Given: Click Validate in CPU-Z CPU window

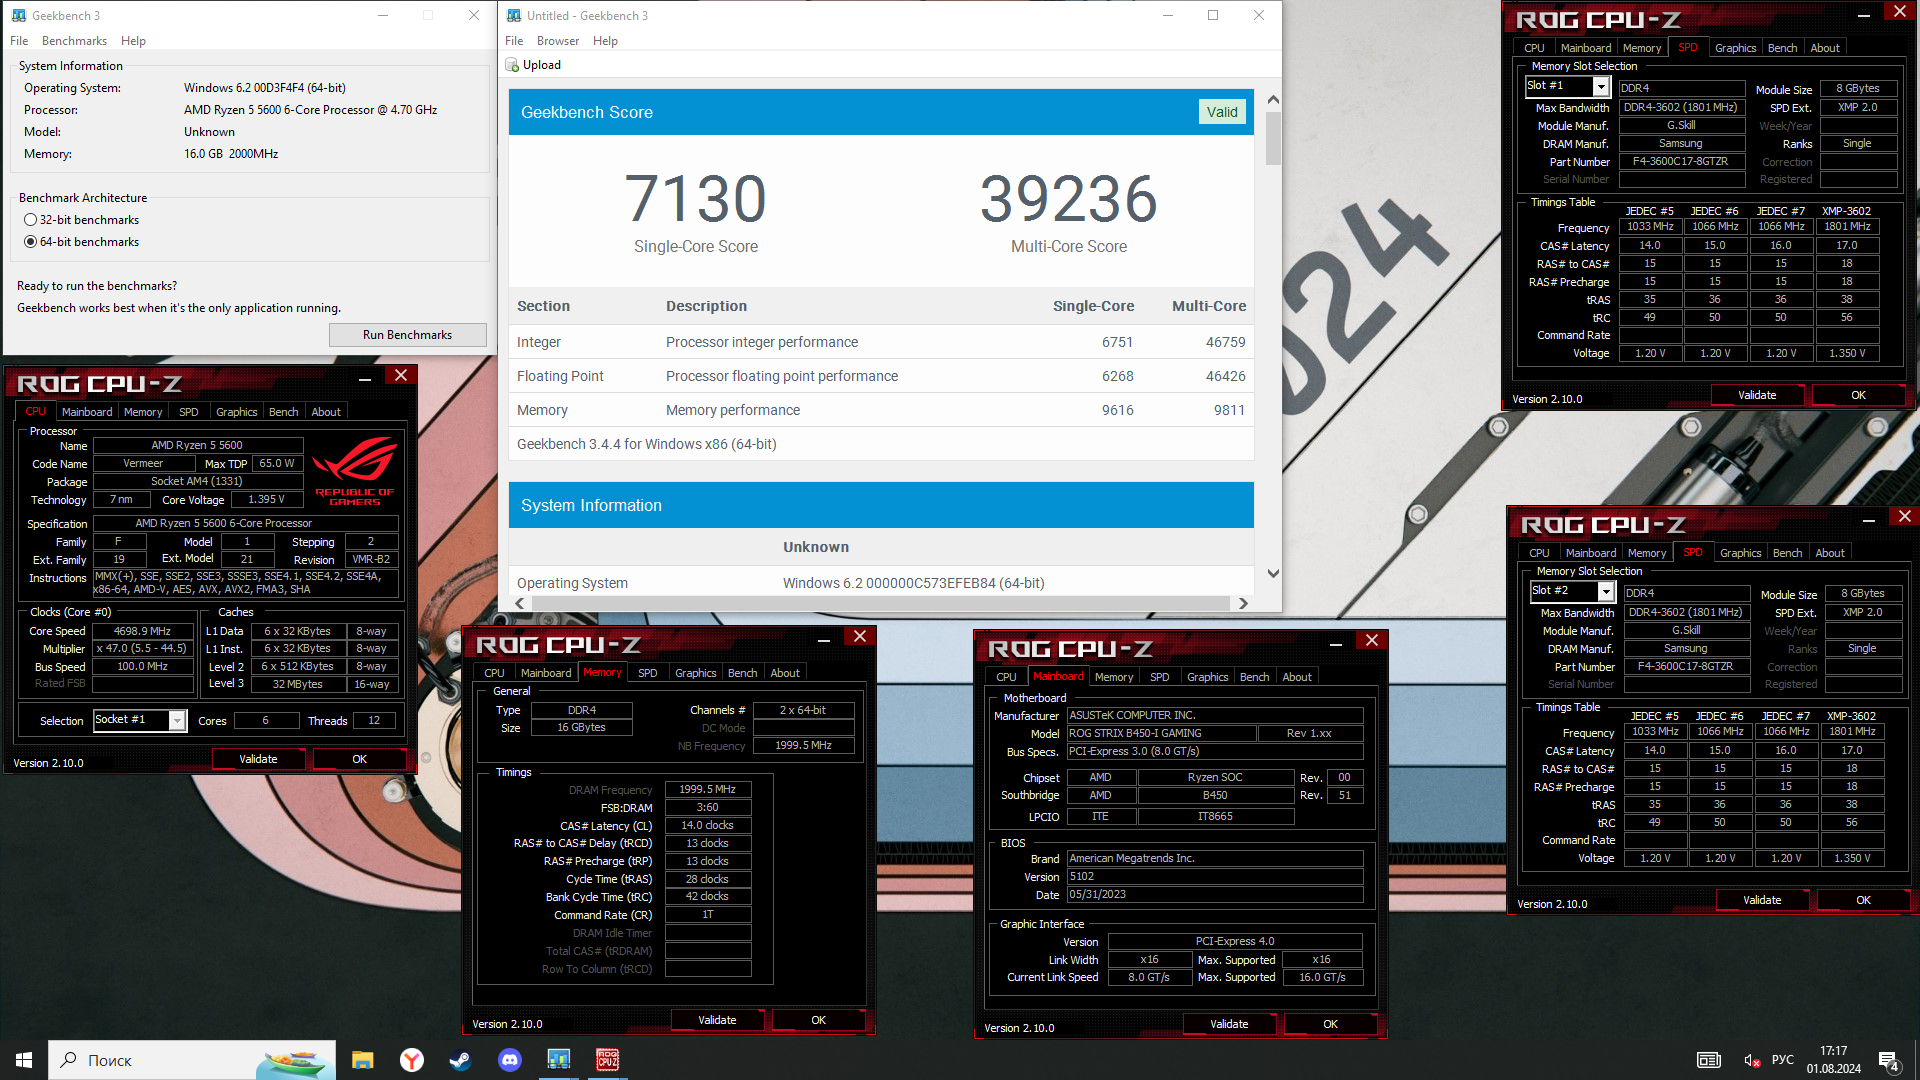Looking at the screenshot, I should (258, 759).
